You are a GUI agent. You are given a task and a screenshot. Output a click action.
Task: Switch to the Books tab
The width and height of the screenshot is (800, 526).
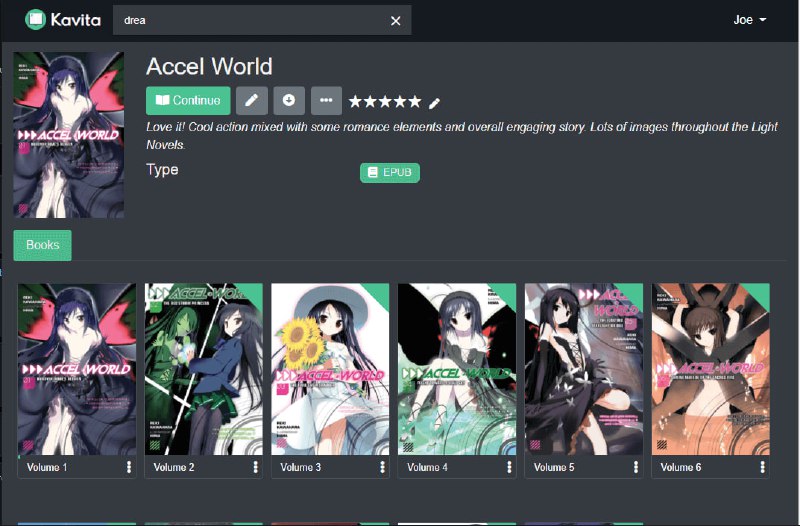point(42,245)
